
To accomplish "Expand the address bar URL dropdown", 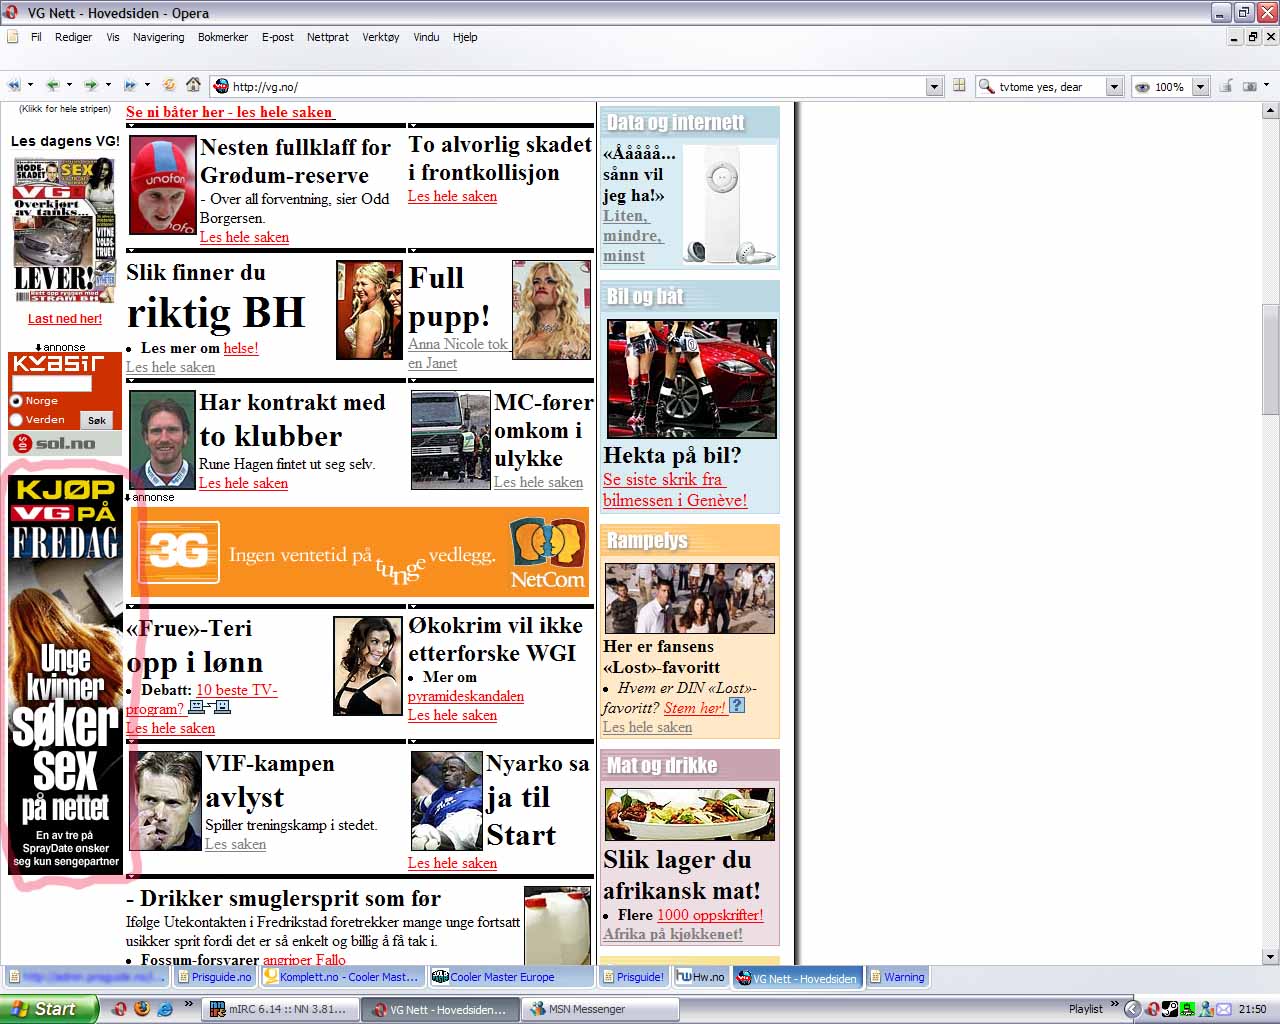I will [934, 87].
